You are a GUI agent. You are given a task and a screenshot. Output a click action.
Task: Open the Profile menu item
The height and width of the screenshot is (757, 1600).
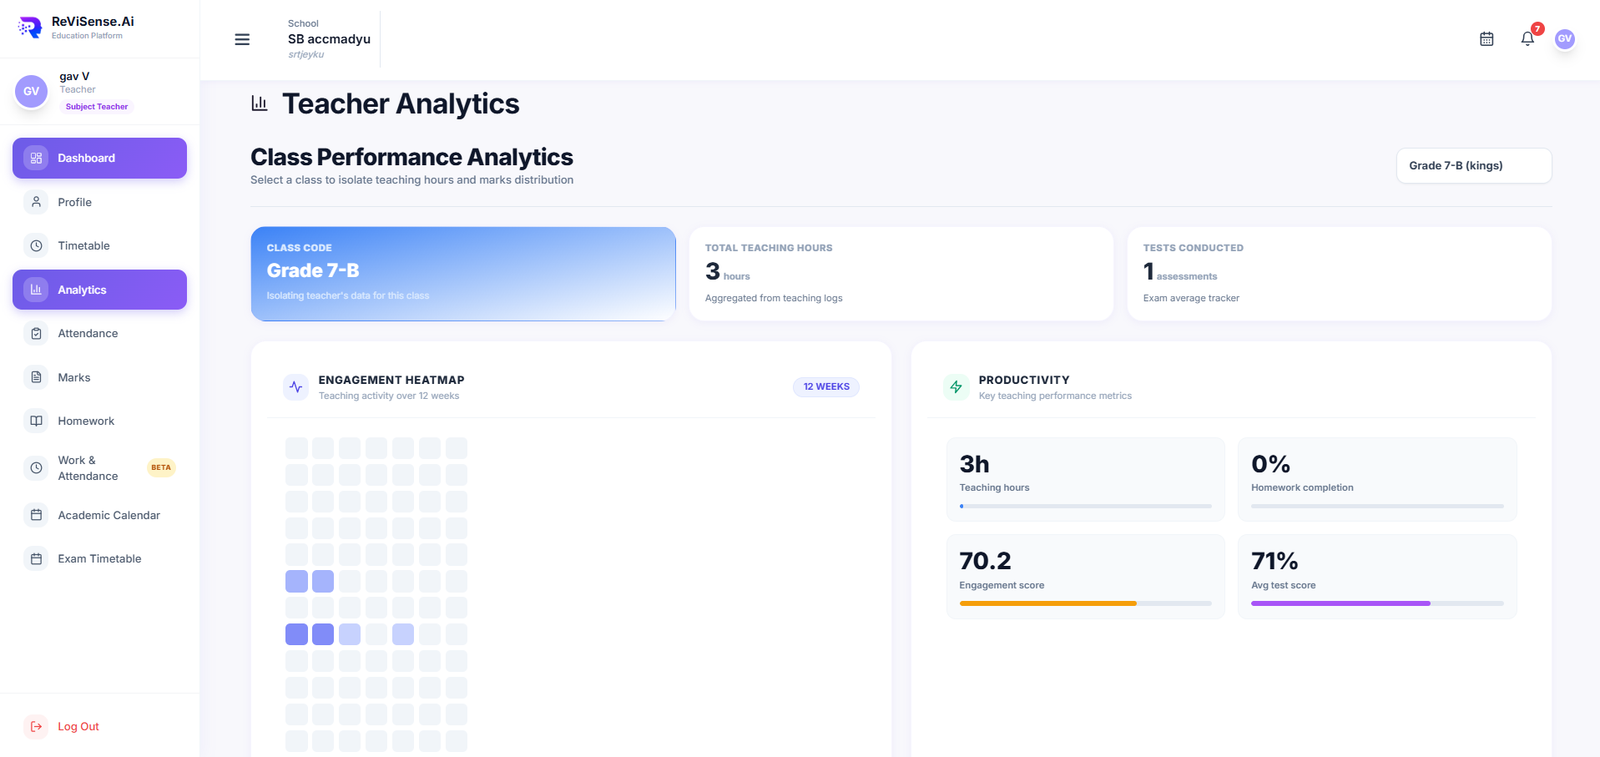[100, 202]
